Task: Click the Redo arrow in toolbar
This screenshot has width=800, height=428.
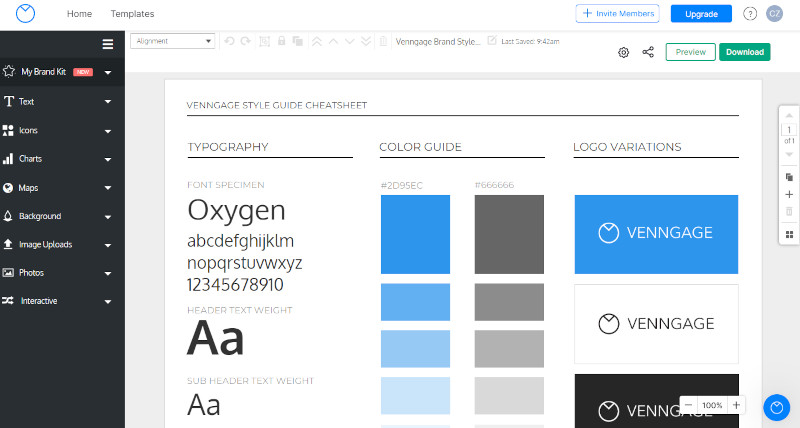Action: click(246, 41)
